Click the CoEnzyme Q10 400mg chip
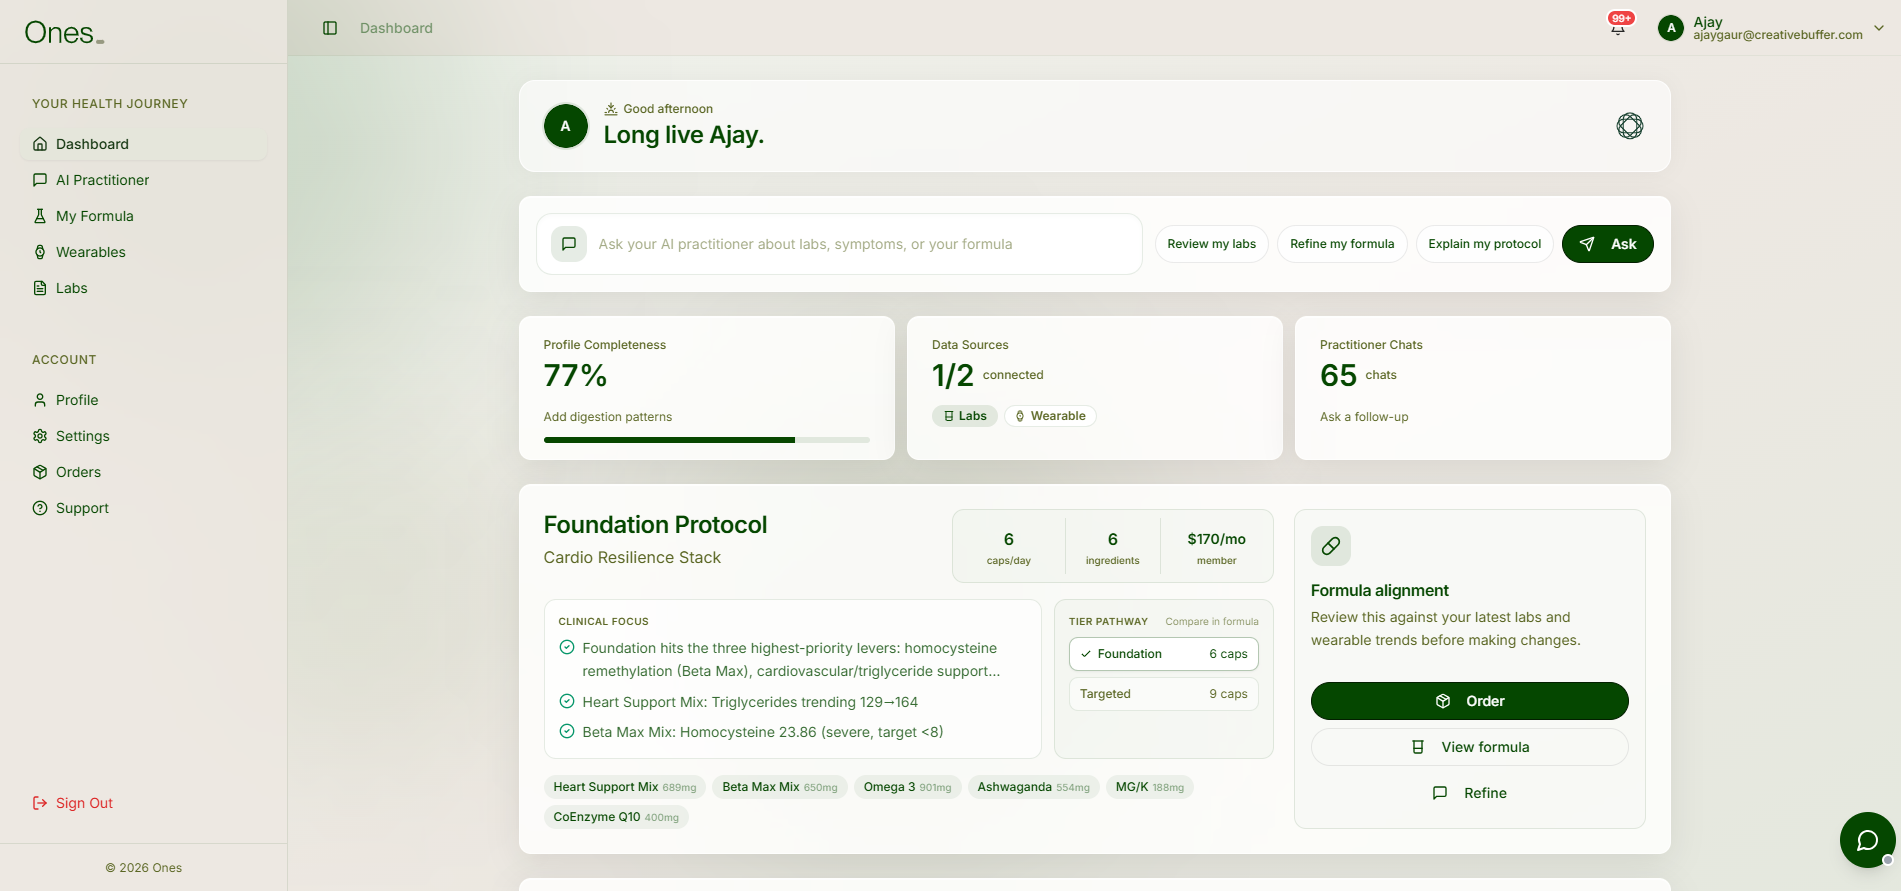 pyautogui.click(x=616, y=817)
